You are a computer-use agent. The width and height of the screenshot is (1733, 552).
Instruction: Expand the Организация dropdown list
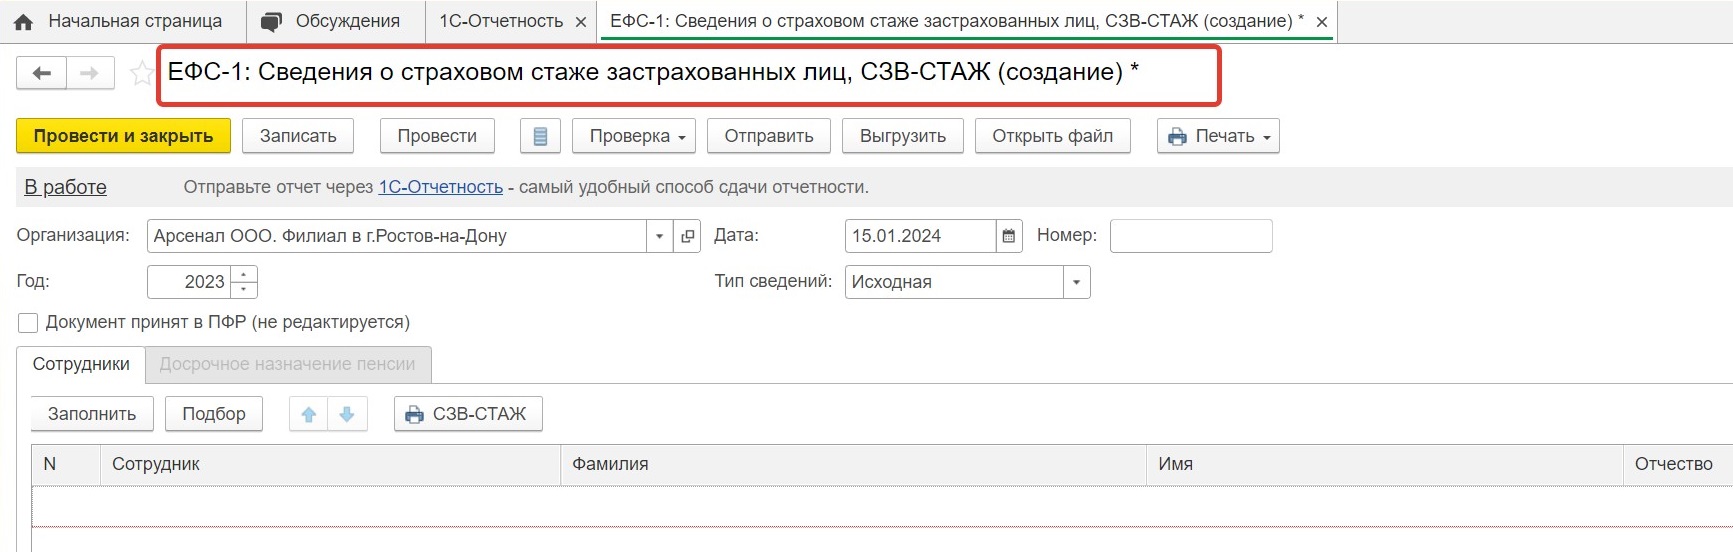coord(660,236)
